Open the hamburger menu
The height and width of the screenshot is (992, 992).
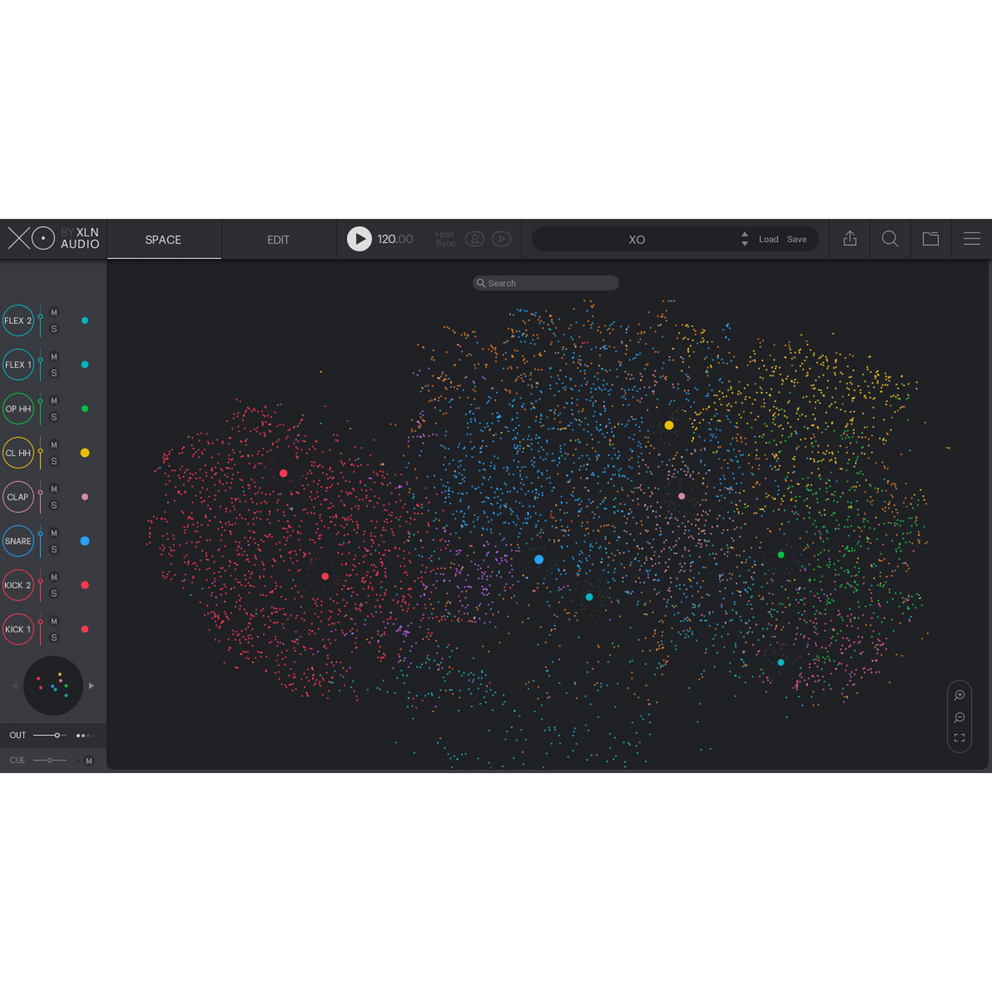[x=971, y=238]
